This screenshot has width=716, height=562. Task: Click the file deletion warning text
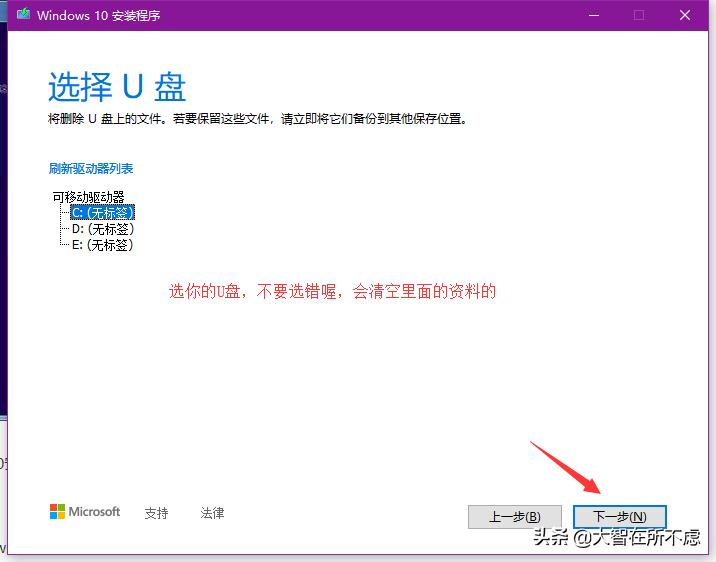coord(258,119)
